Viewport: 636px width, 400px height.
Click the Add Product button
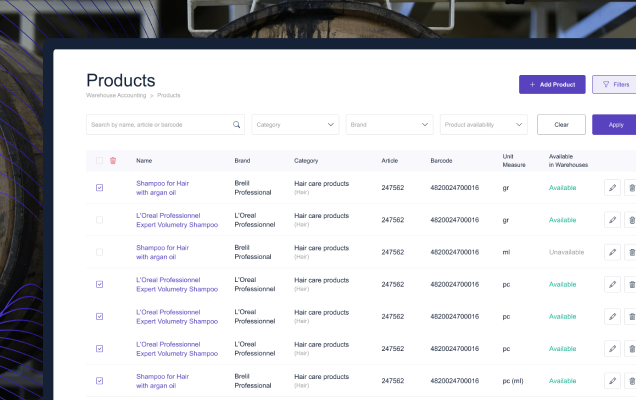(552, 84)
